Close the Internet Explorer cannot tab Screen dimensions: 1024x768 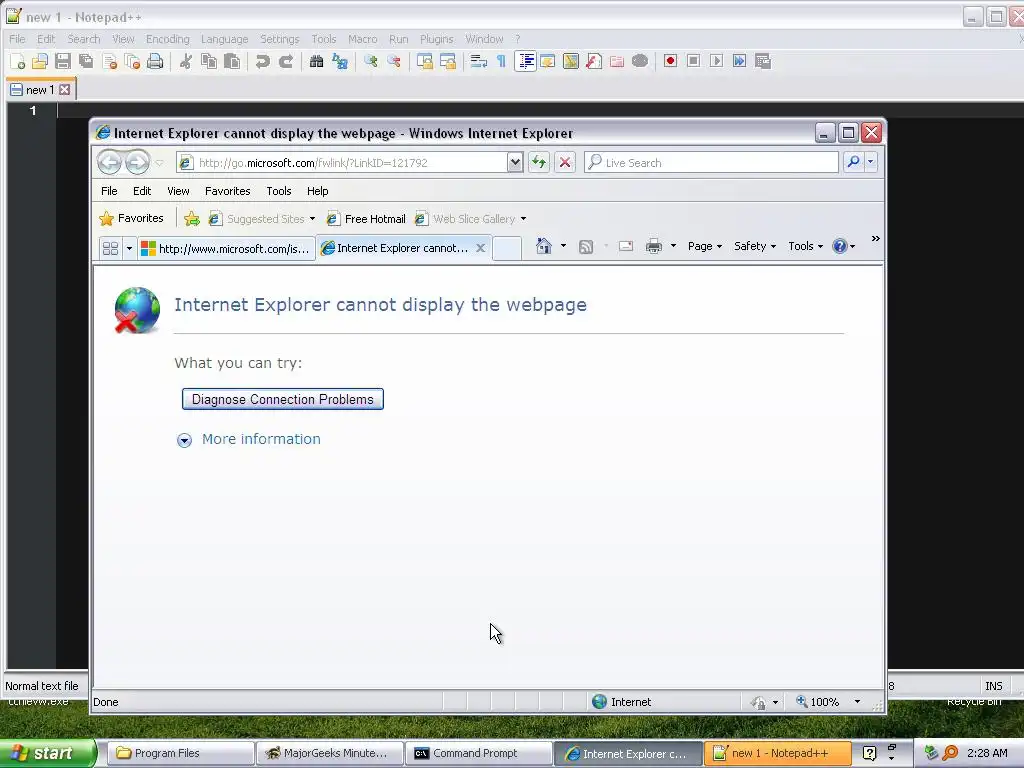[480, 248]
